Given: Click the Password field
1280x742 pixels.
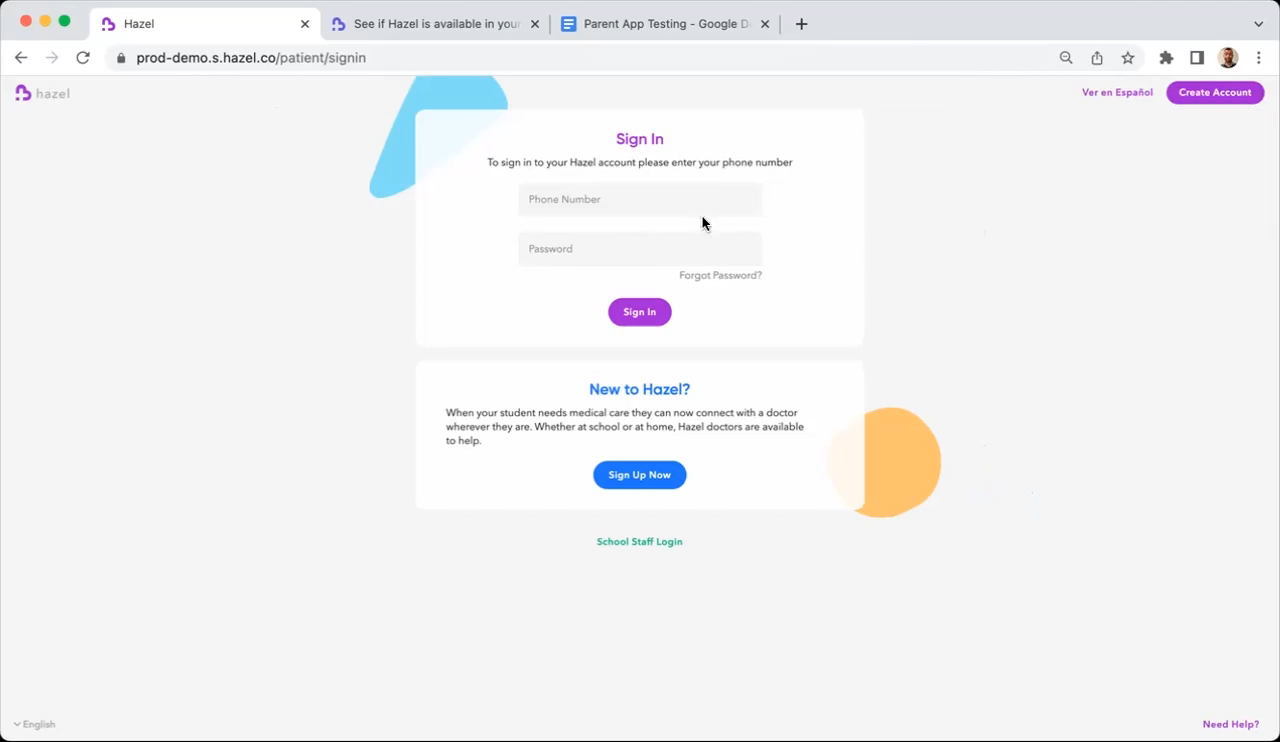Looking at the screenshot, I should (x=640, y=249).
